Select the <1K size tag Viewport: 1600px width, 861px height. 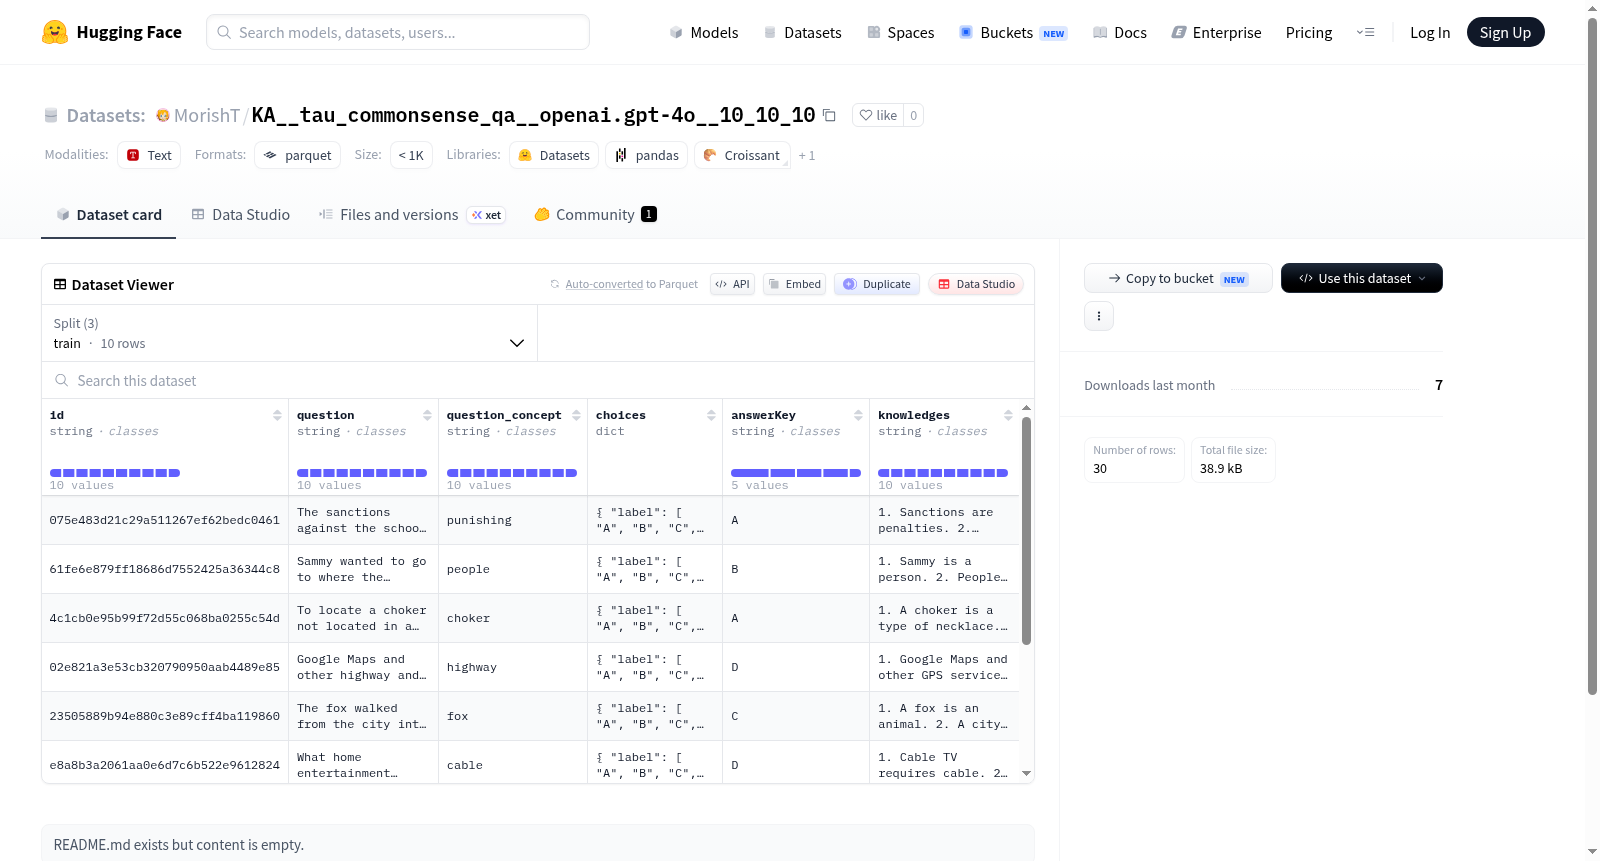pos(411,155)
